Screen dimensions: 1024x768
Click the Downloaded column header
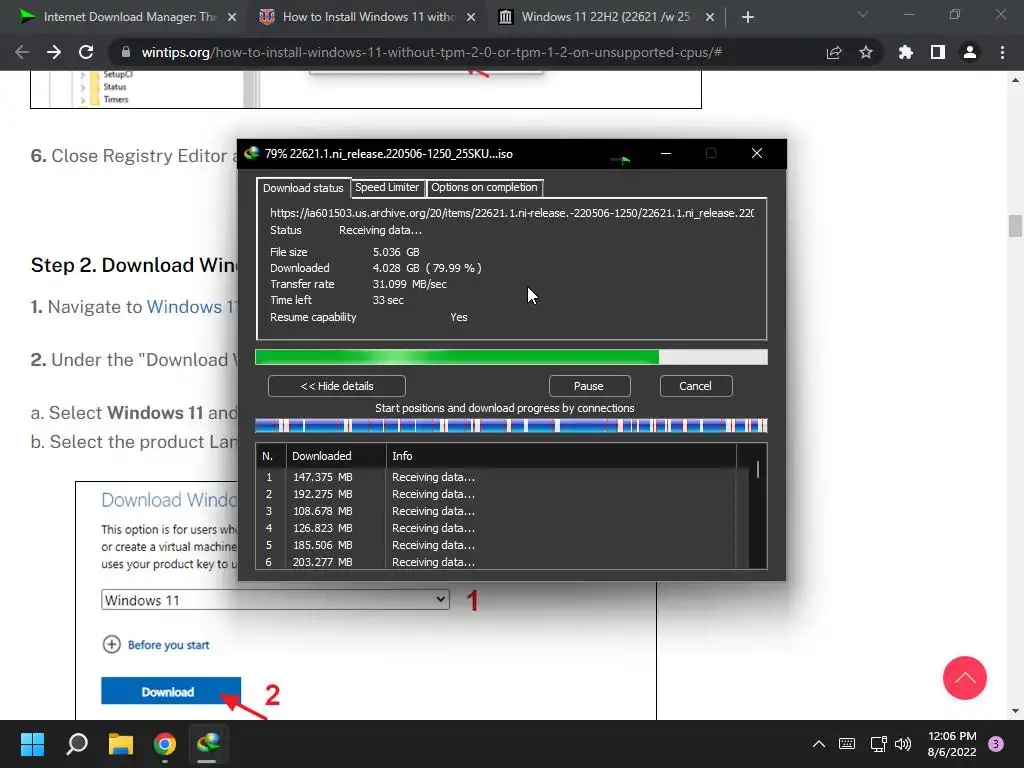click(x=336, y=456)
